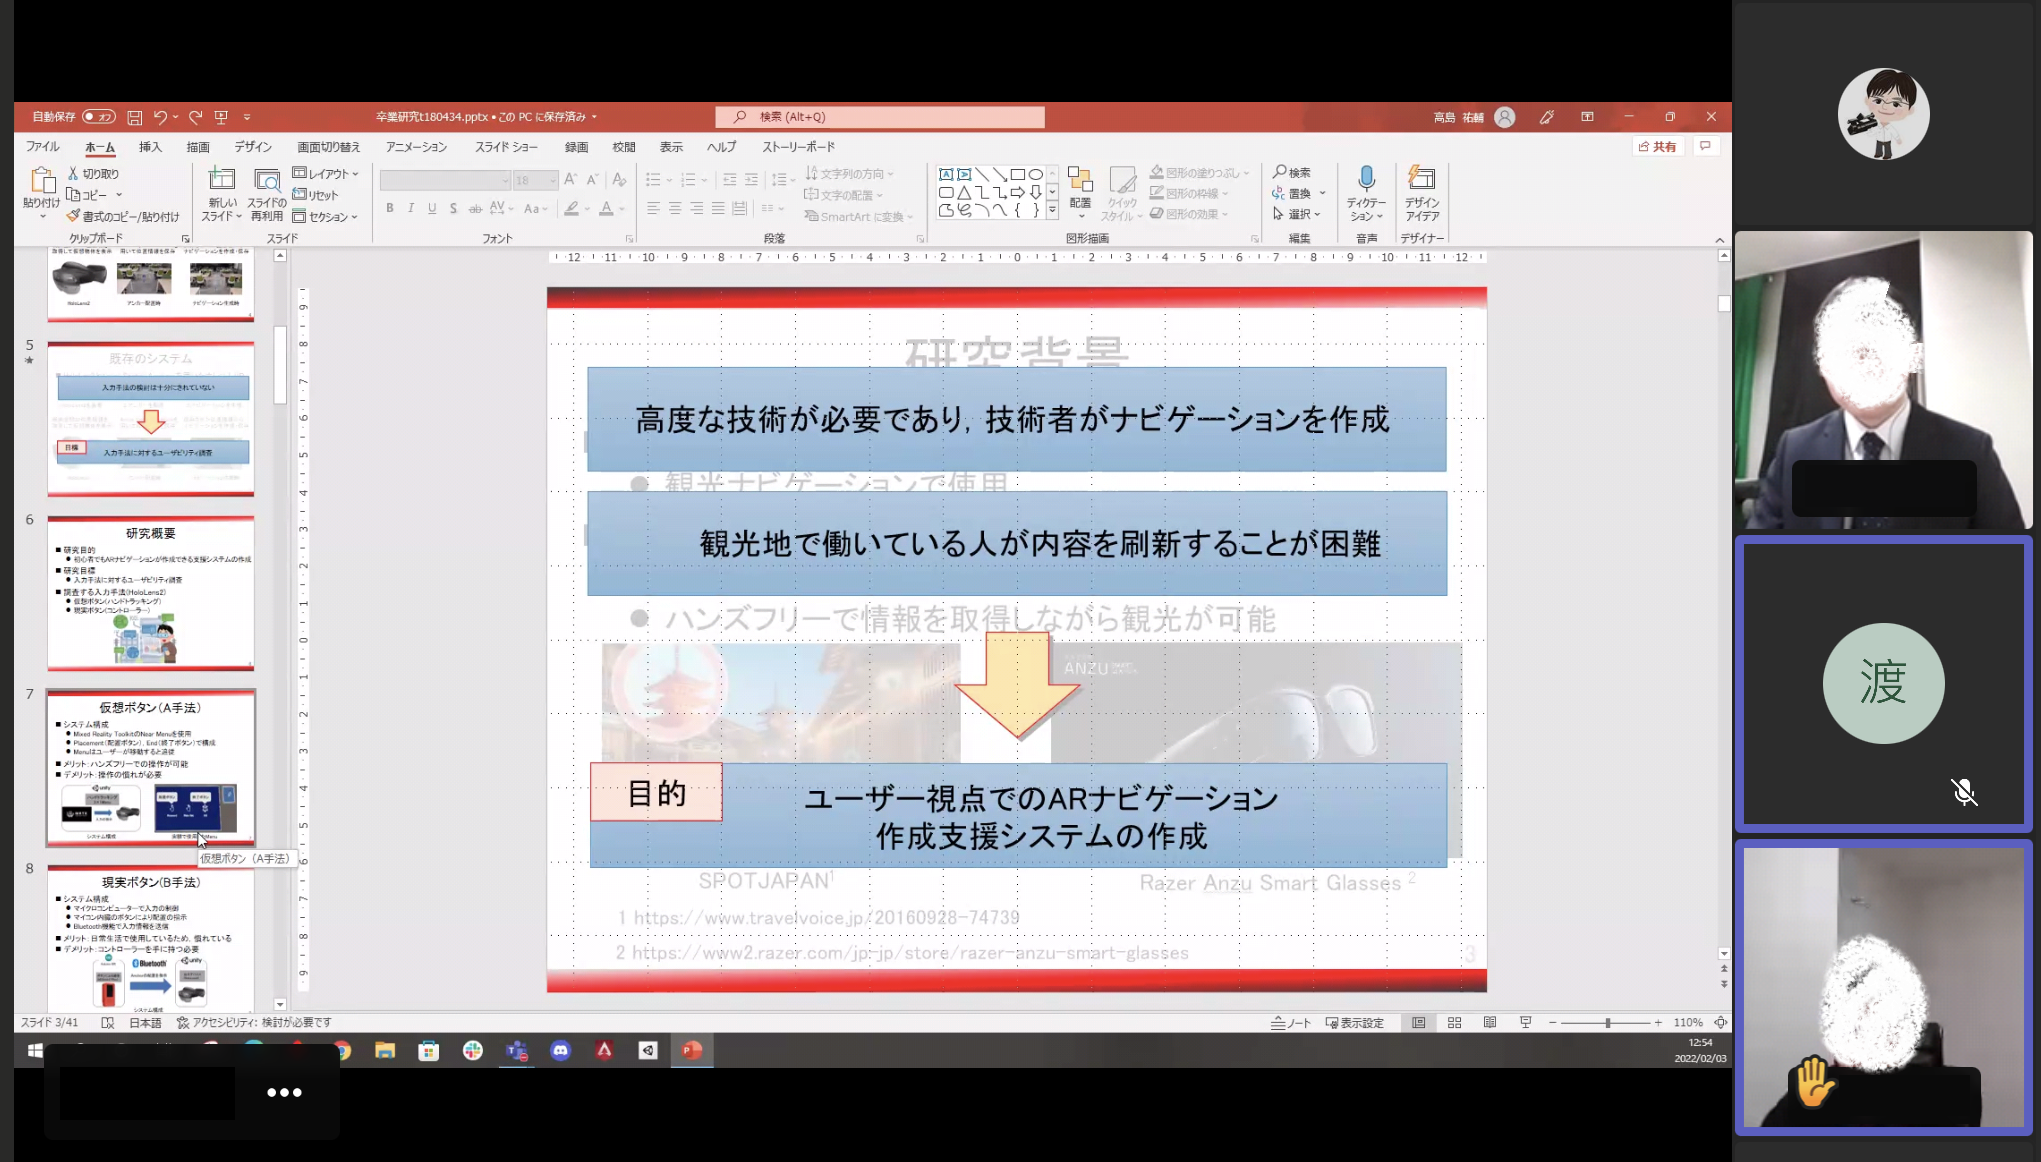Click Reuse Slides (スライドの再利用) icon
This screenshot has height=1162, width=2041.
(x=267, y=180)
